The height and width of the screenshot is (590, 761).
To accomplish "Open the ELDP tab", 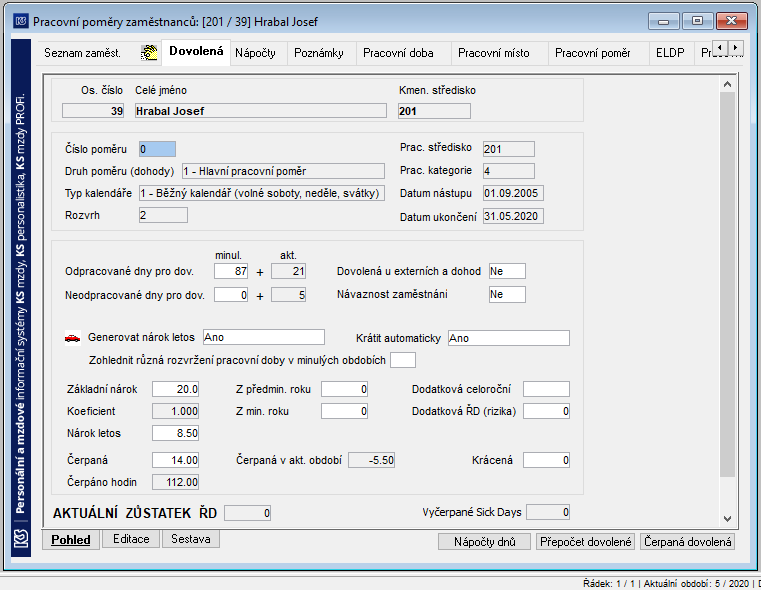I will click(x=670, y=53).
